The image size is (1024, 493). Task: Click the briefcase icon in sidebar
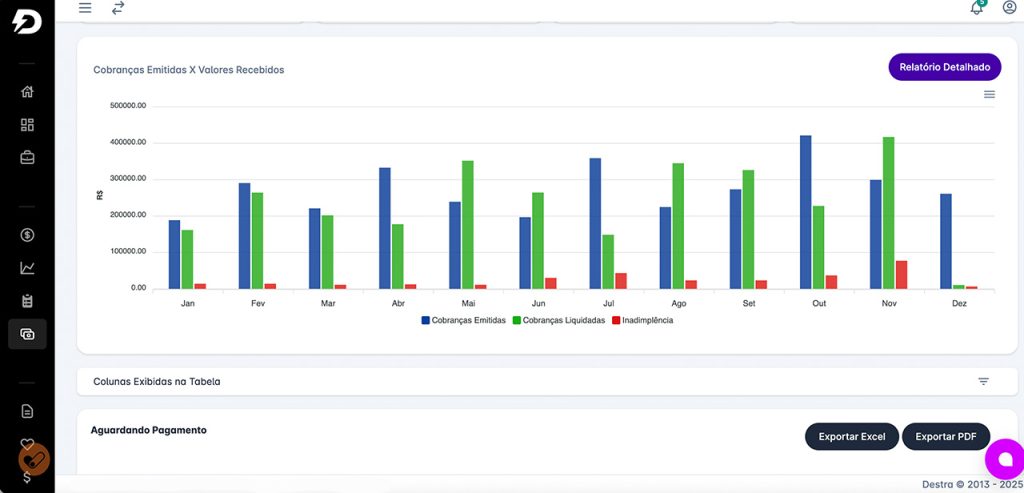point(27,157)
